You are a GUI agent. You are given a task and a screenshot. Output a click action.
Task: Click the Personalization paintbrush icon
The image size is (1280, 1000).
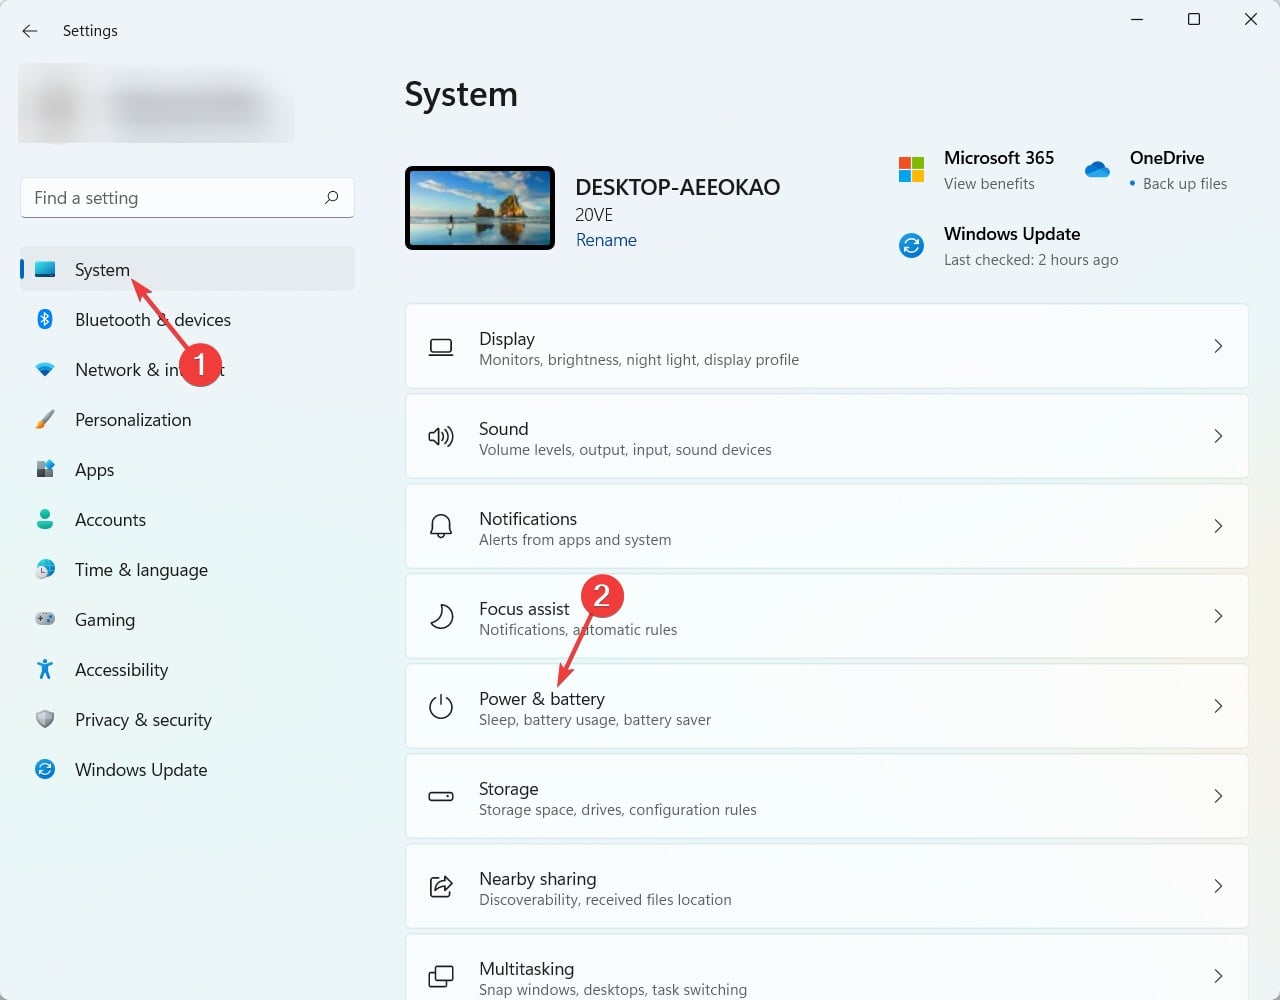[45, 420]
